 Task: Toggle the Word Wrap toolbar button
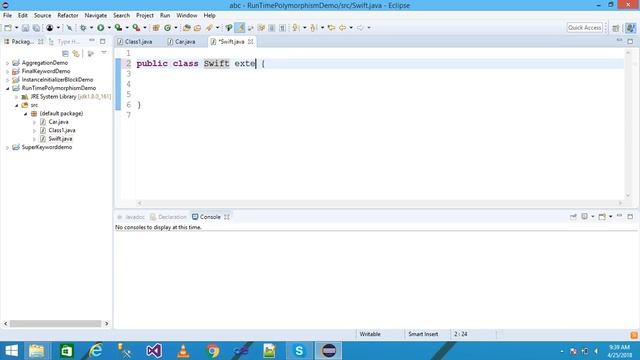tap(251, 28)
